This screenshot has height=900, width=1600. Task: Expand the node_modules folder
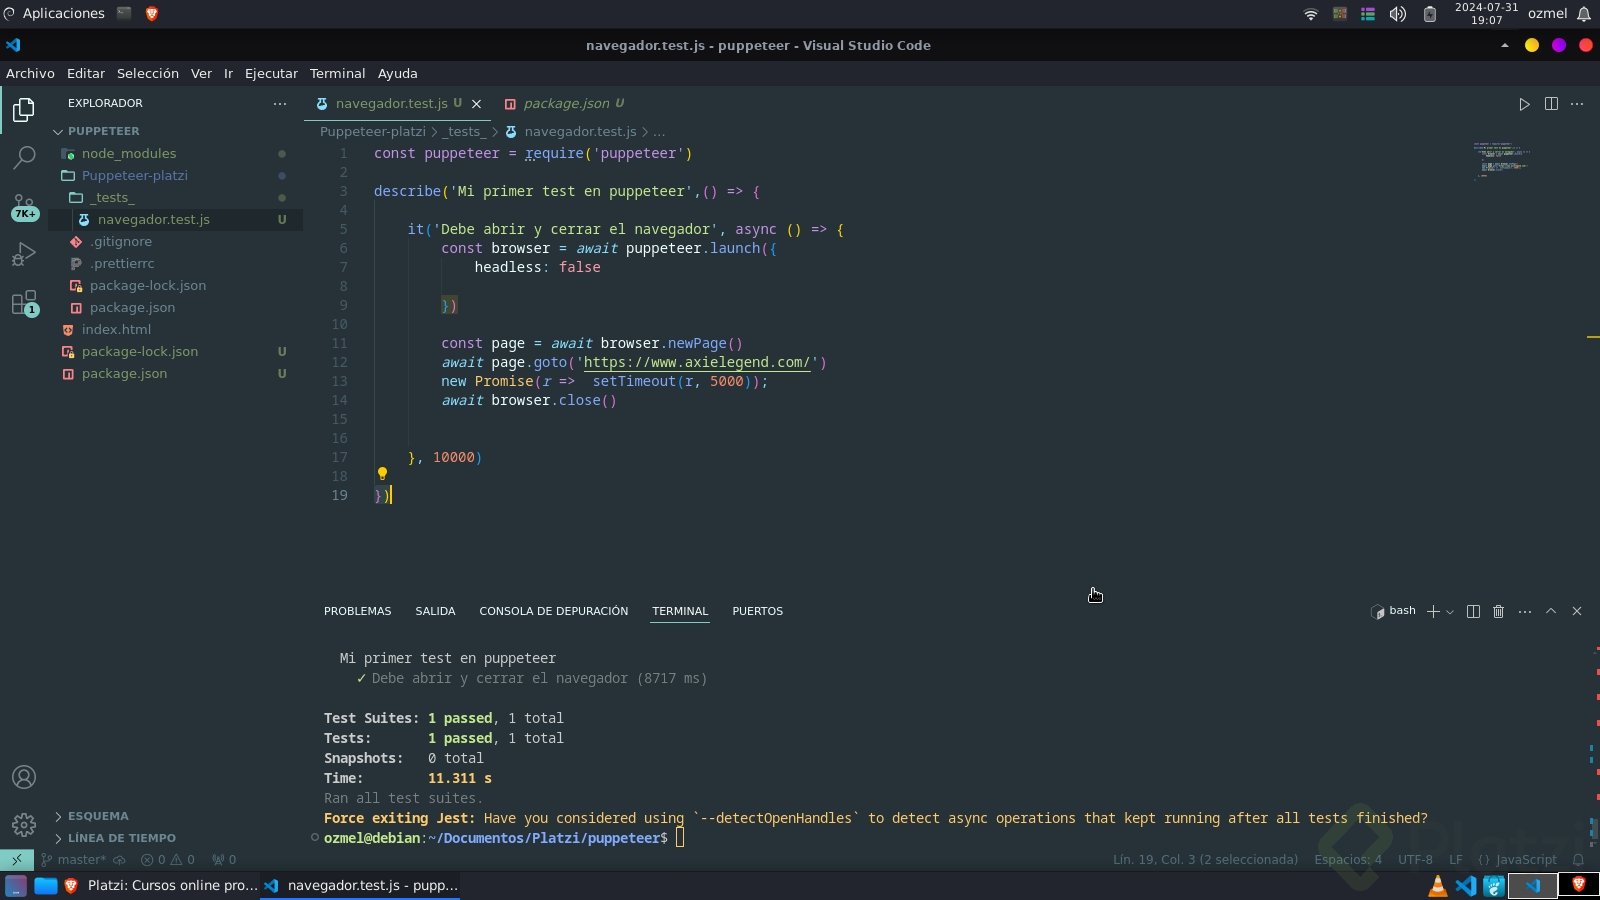tap(129, 153)
